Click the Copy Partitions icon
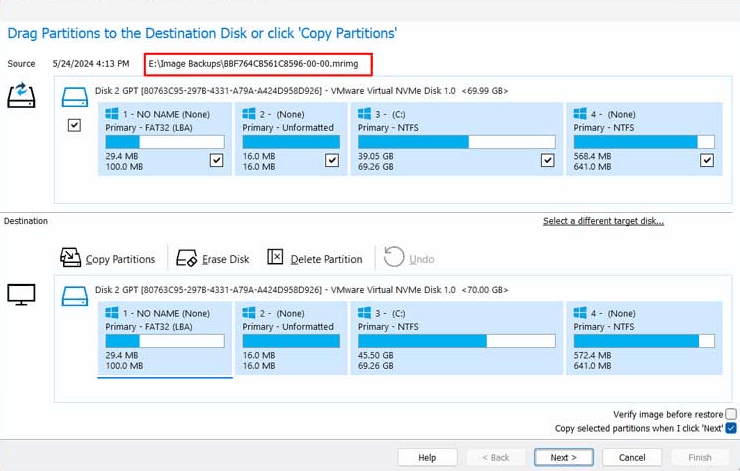 [x=70, y=258]
